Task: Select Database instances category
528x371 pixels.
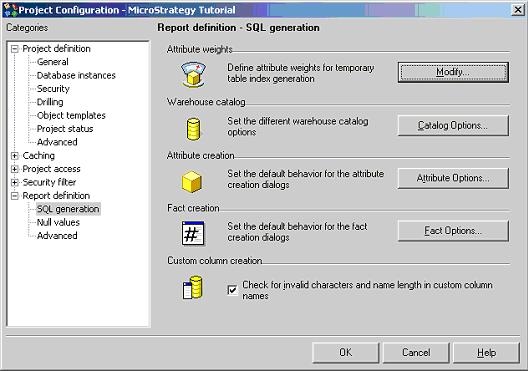Action: [x=76, y=75]
